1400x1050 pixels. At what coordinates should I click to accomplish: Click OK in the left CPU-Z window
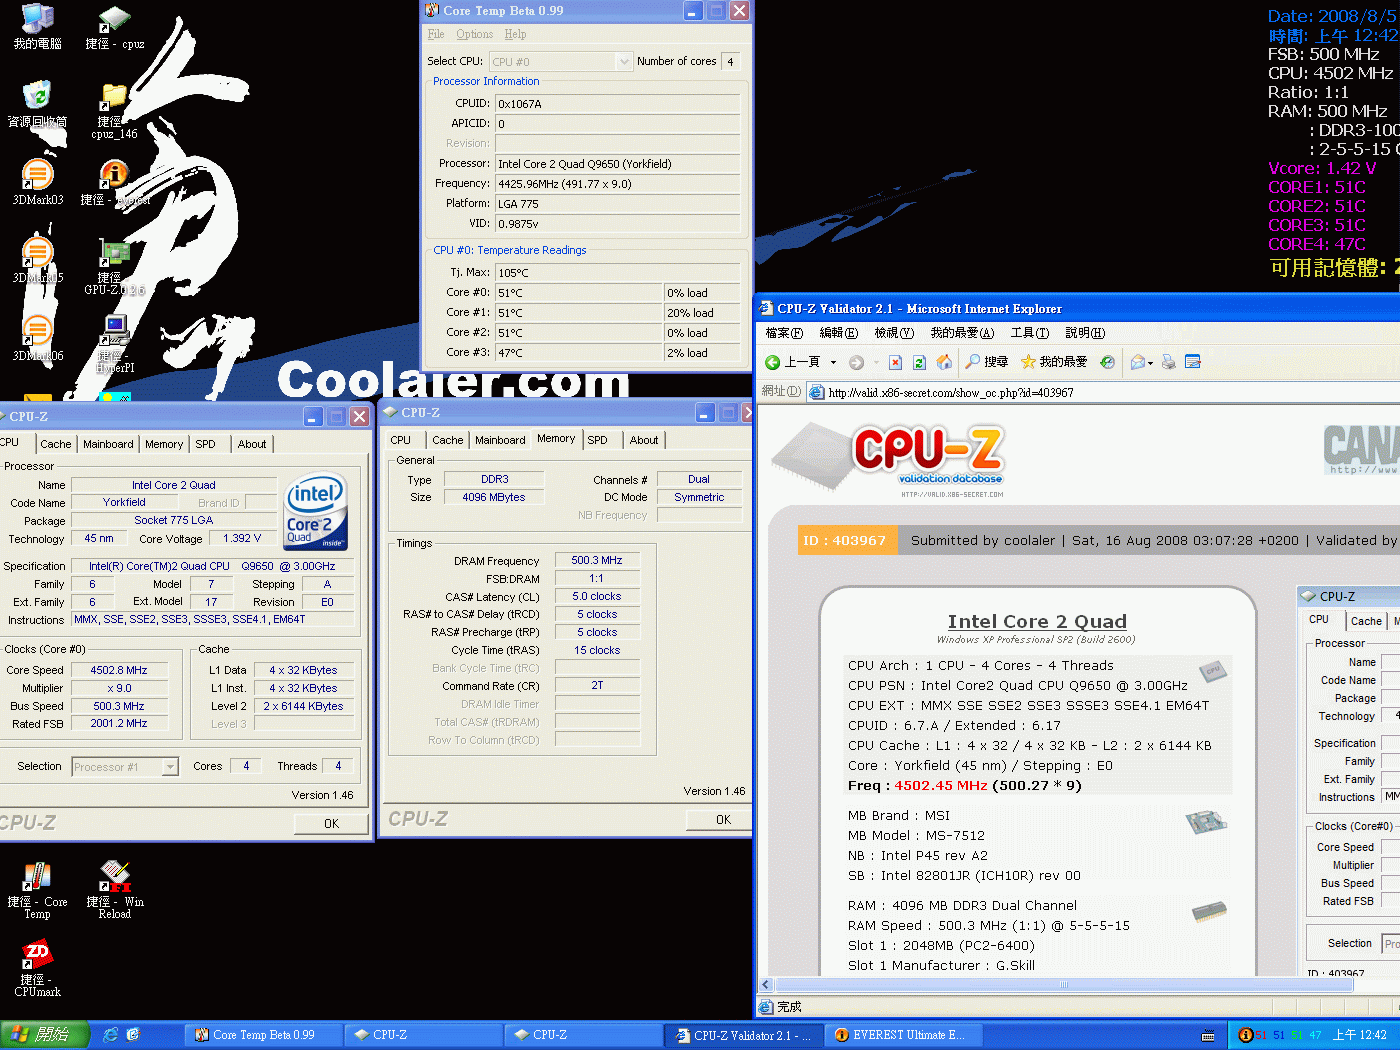pyautogui.click(x=331, y=824)
